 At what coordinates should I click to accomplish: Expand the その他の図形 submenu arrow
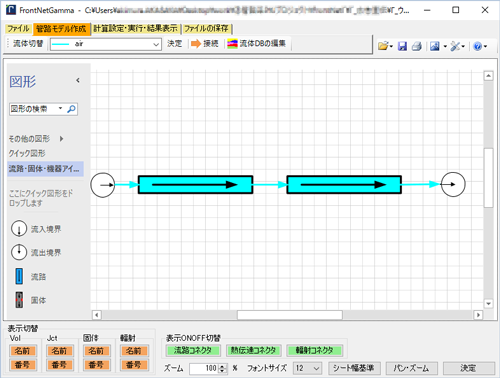[61, 139]
